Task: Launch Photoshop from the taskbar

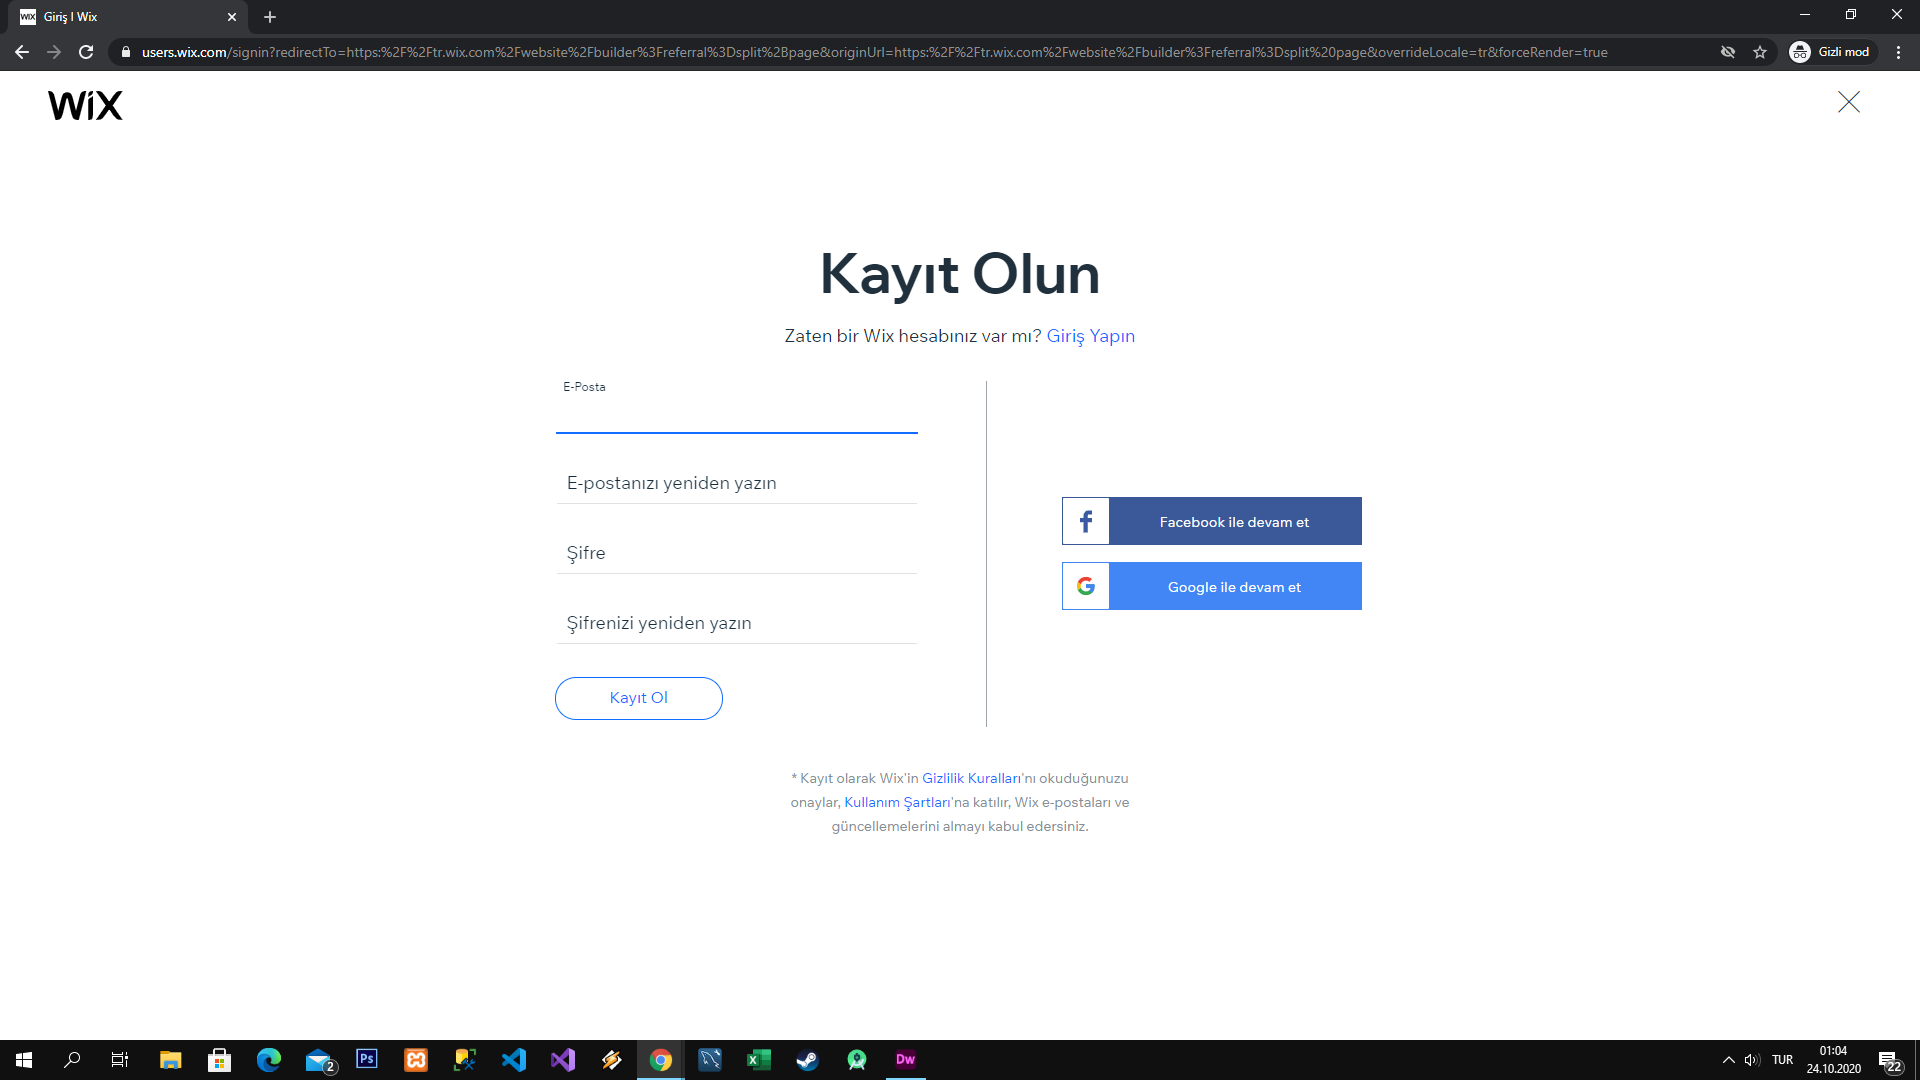Action: [x=367, y=1060]
